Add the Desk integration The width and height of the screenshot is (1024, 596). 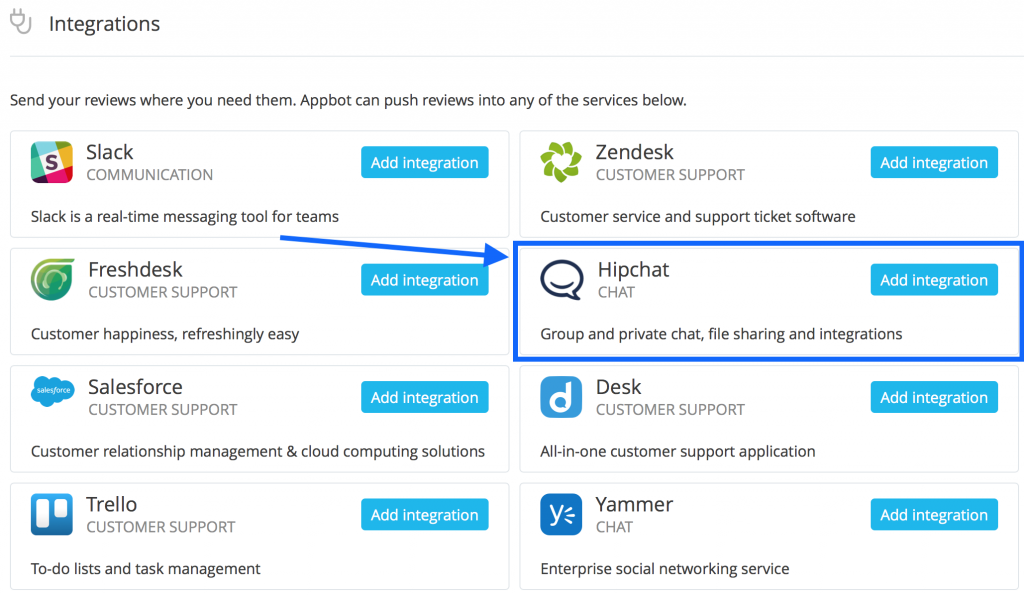tap(934, 397)
